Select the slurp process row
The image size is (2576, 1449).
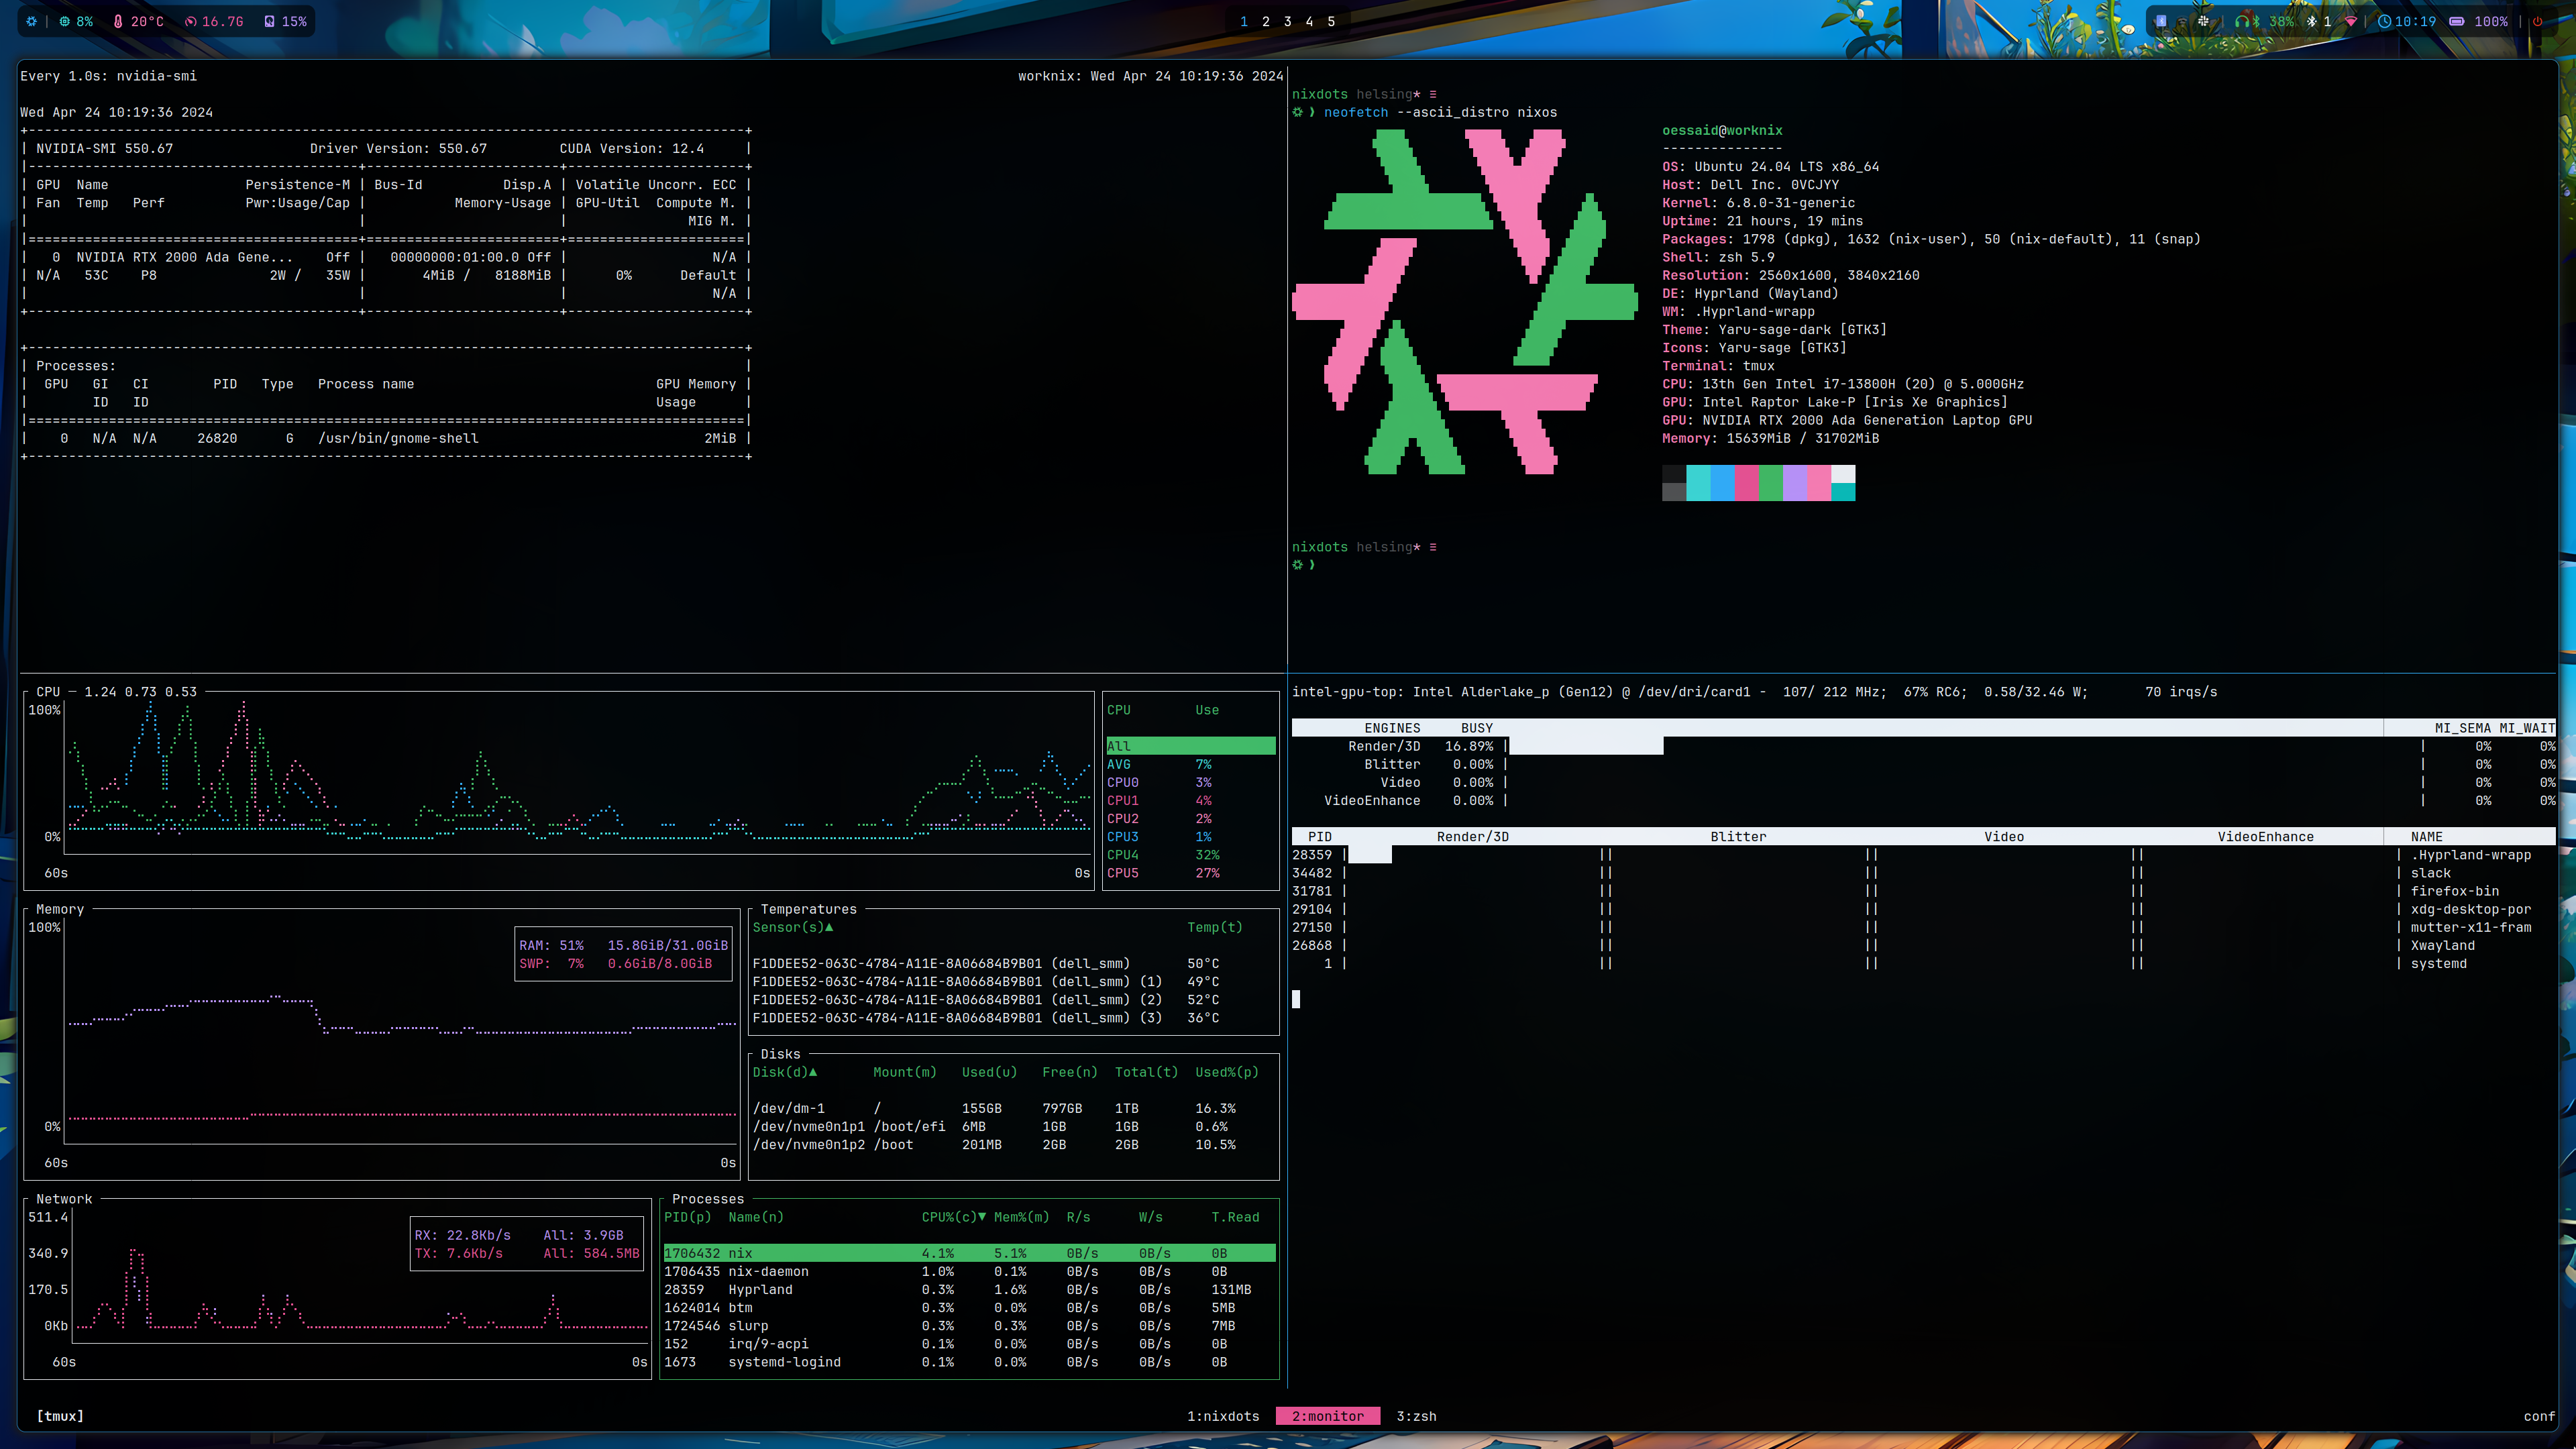(x=969, y=1326)
